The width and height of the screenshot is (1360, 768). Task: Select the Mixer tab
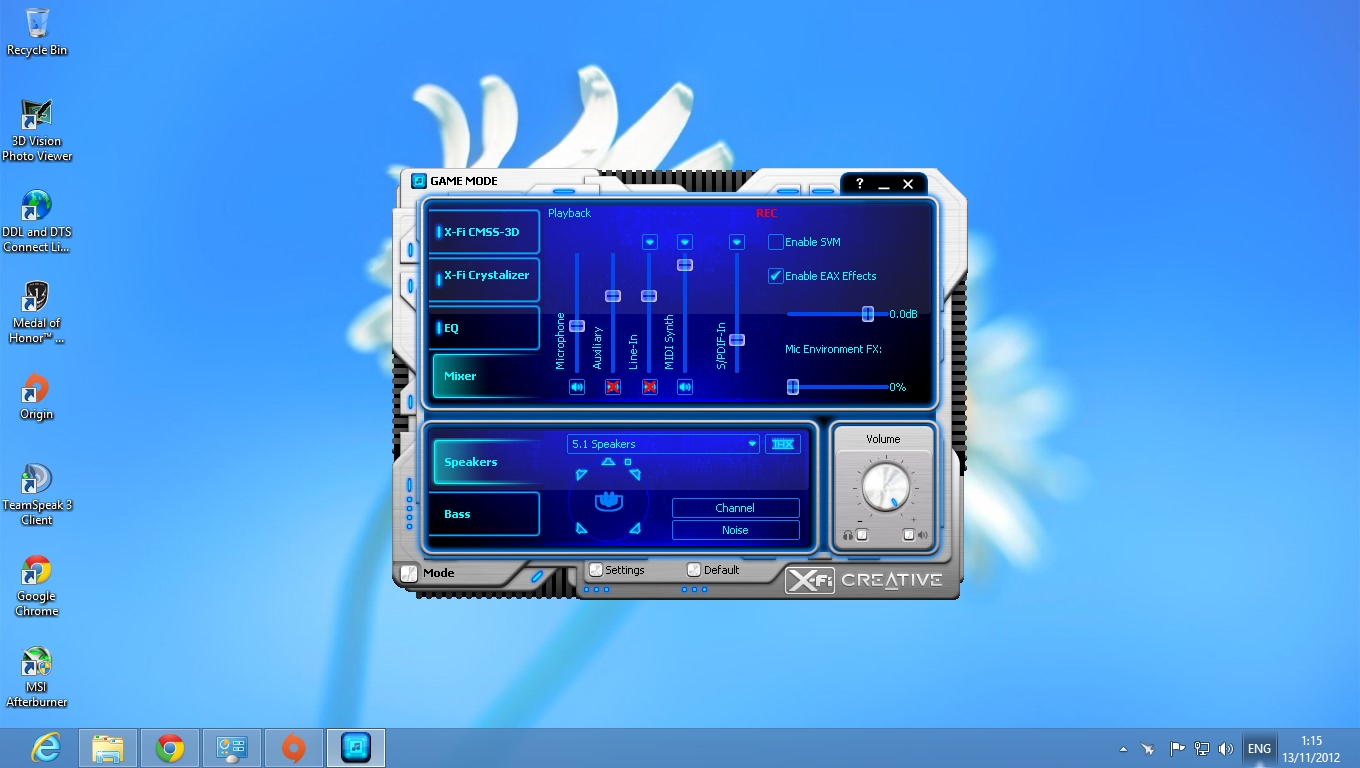[485, 376]
